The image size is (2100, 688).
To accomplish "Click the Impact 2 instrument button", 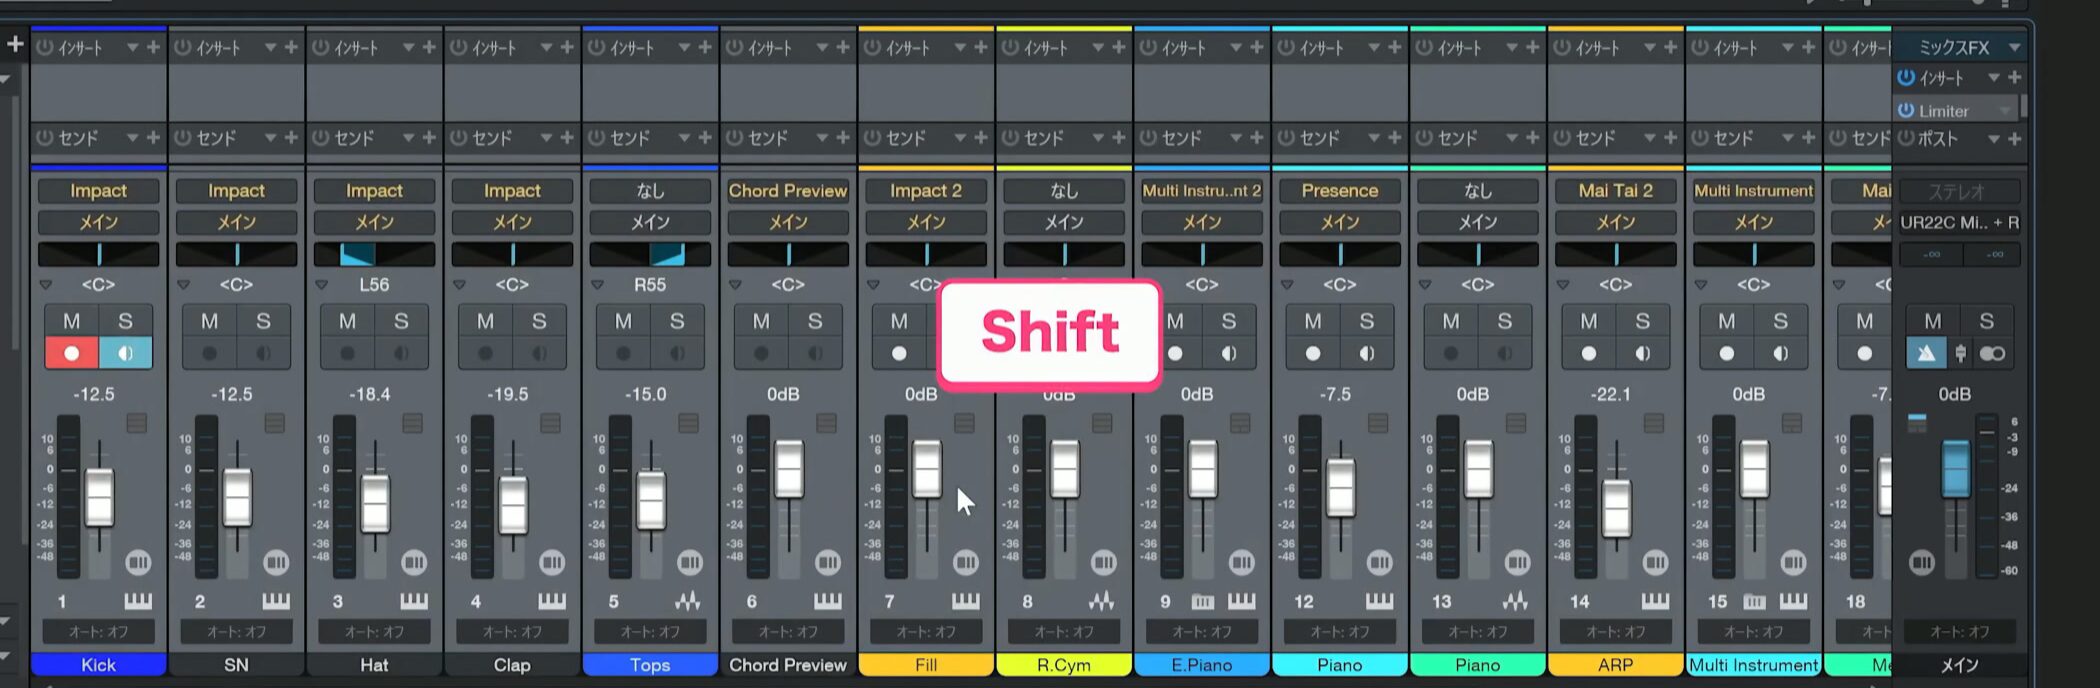I will pos(926,190).
